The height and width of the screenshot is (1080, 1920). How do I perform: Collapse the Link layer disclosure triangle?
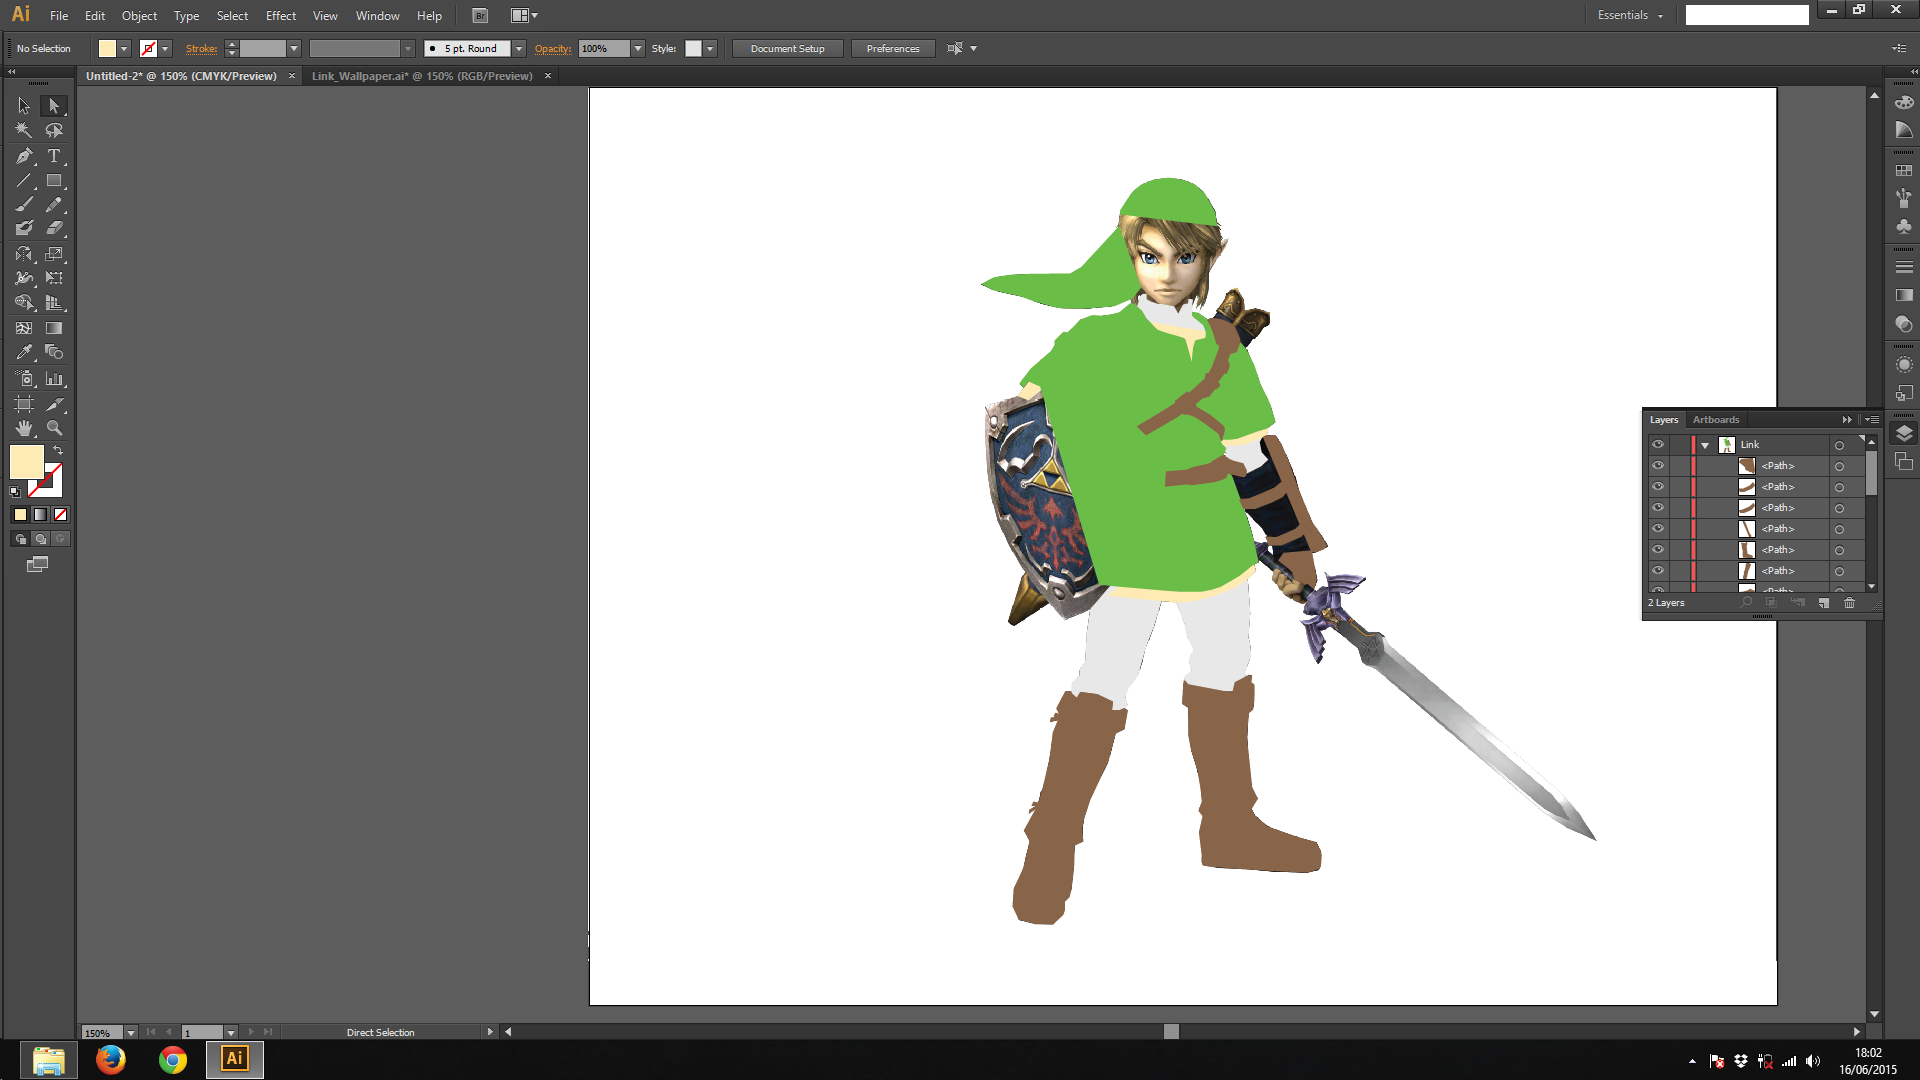(1705, 445)
